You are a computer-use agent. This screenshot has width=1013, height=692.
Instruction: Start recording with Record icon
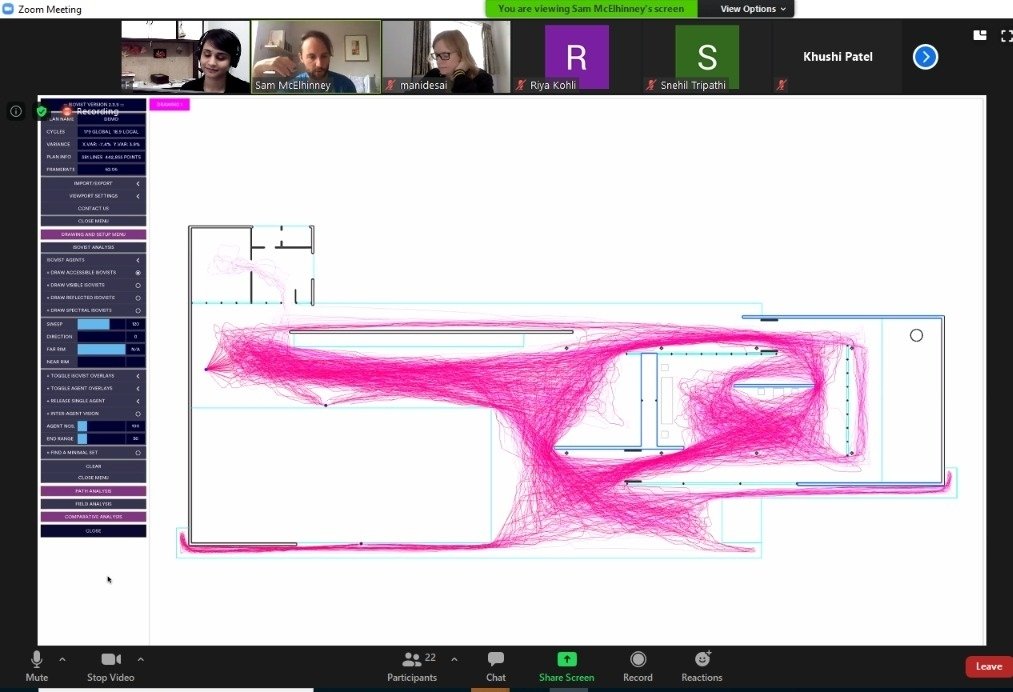point(638,659)
